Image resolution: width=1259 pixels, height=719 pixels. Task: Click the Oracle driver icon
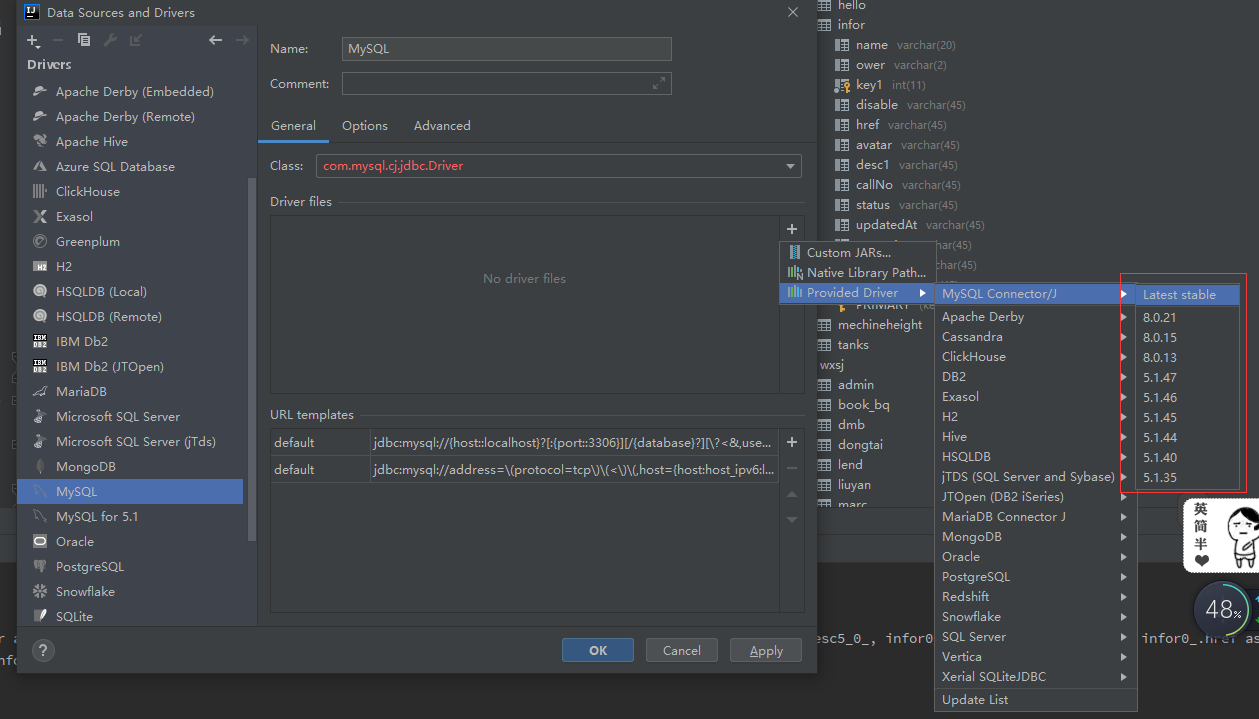(x=40, y=541)
